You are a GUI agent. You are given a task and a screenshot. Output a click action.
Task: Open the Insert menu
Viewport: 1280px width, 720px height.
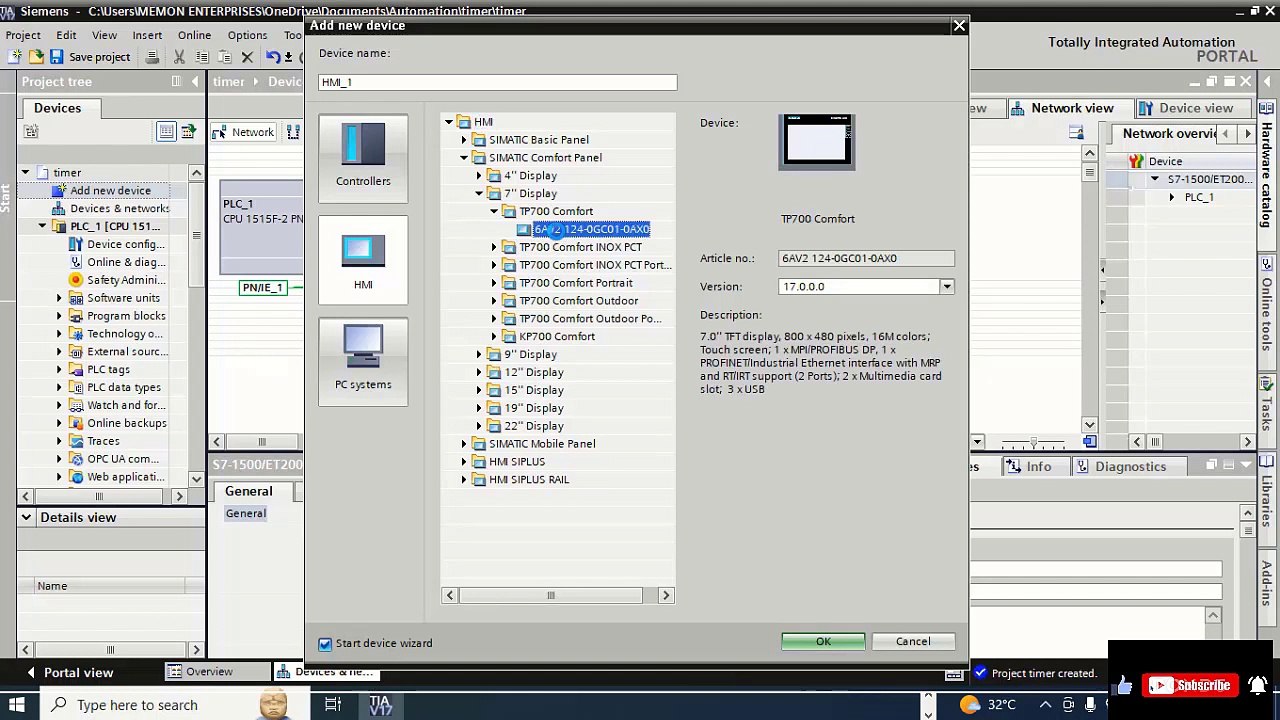click(147, 35)
